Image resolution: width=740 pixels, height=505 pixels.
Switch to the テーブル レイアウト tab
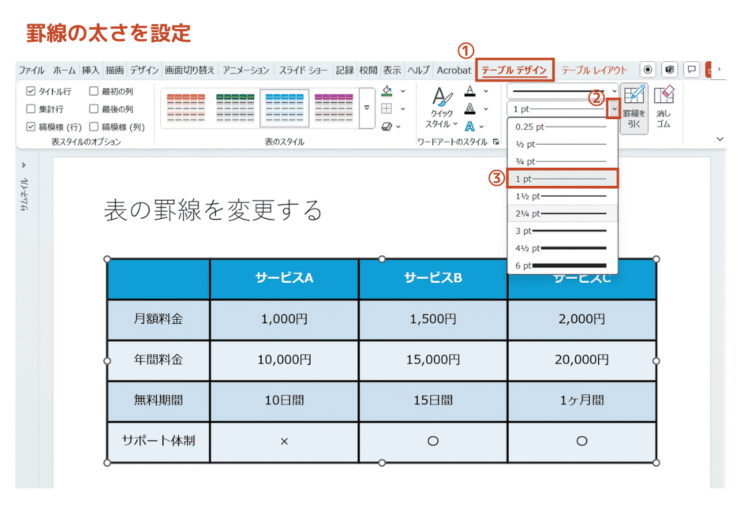click(594, 70)
